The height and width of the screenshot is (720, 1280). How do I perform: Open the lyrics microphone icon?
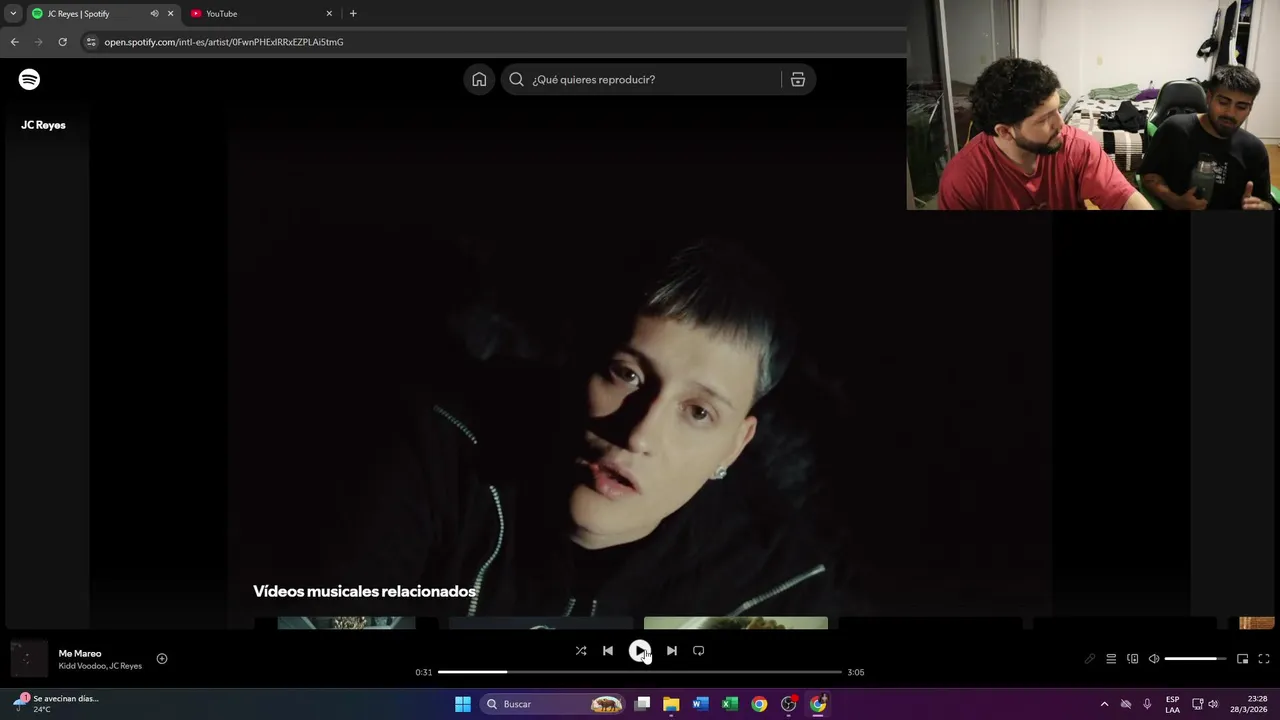pyautogui.click(x=1090, y=659)
